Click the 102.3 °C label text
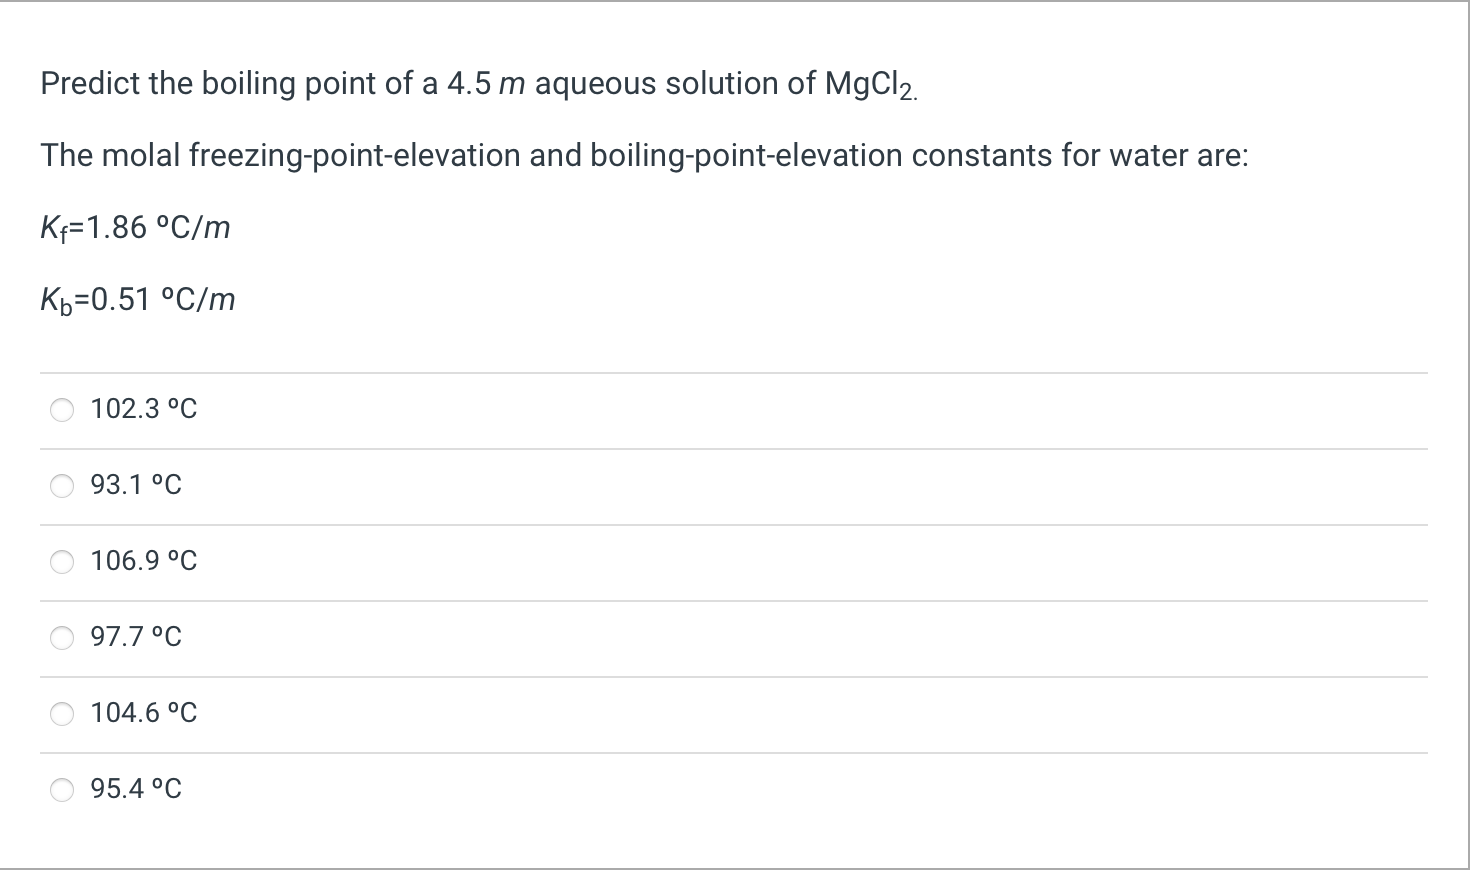The width and height of the screenshot is (1478, 870). click(143, 408)
